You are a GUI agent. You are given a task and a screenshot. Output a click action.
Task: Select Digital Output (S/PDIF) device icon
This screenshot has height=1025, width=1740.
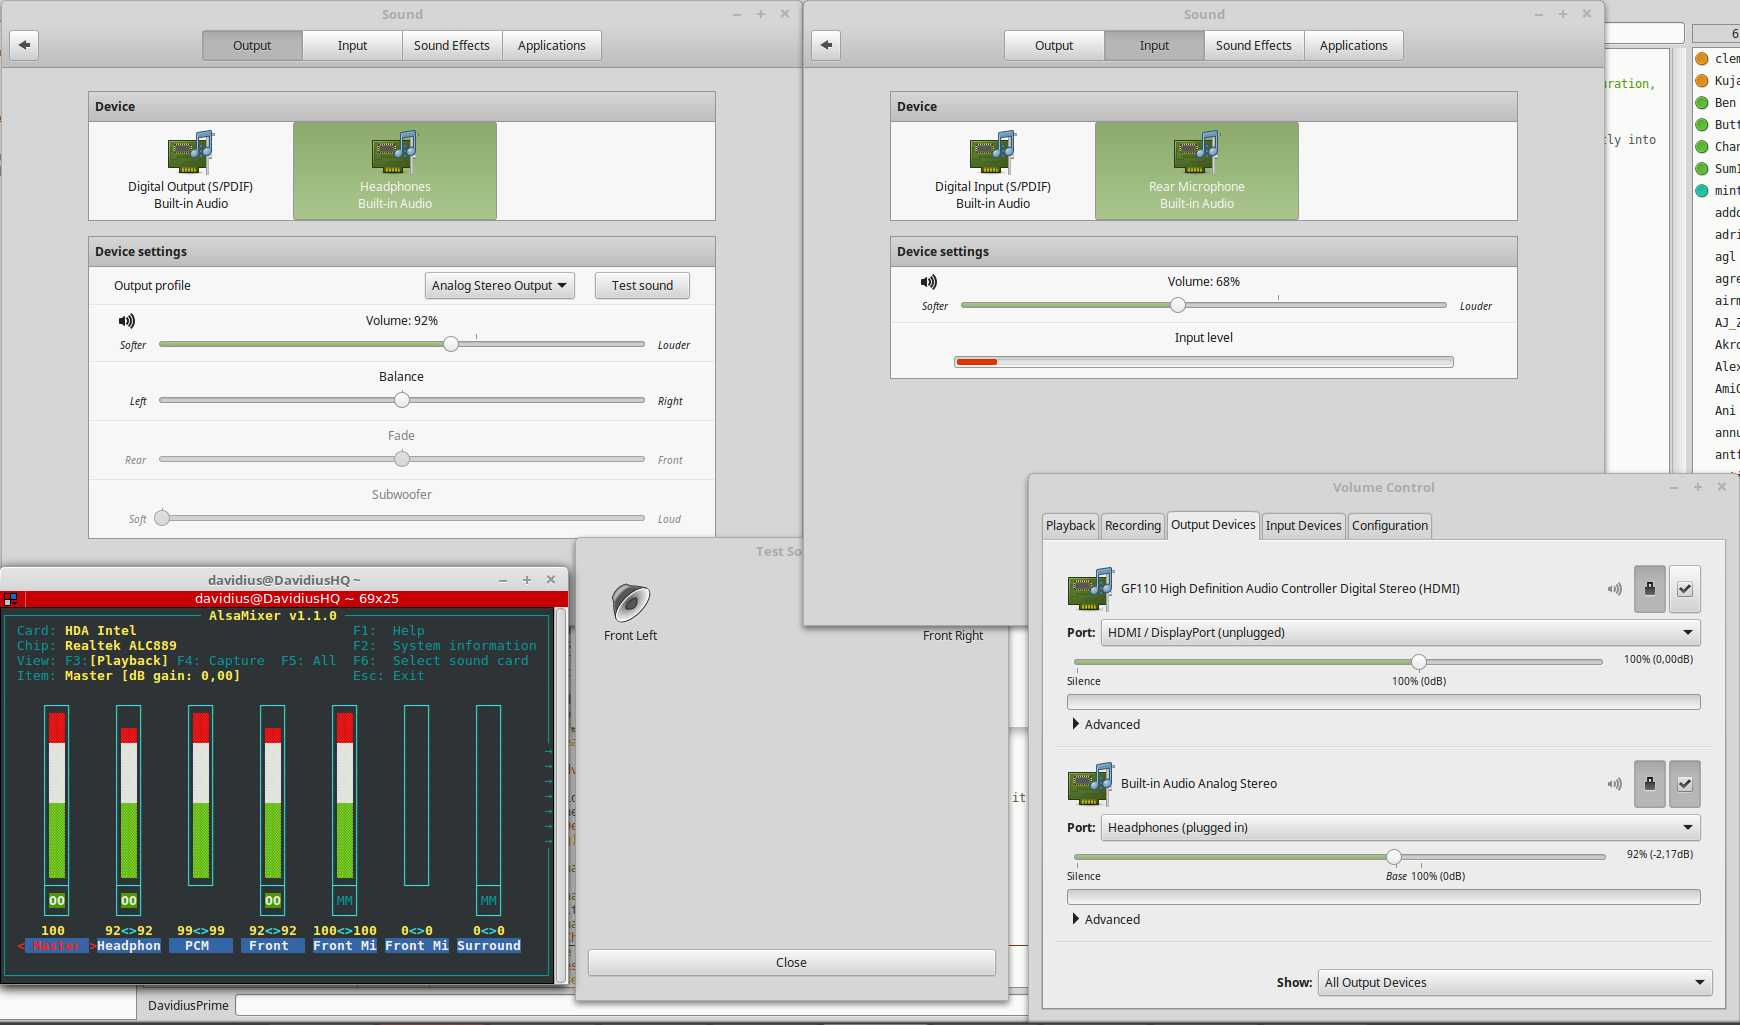click(x=190, y=153)
